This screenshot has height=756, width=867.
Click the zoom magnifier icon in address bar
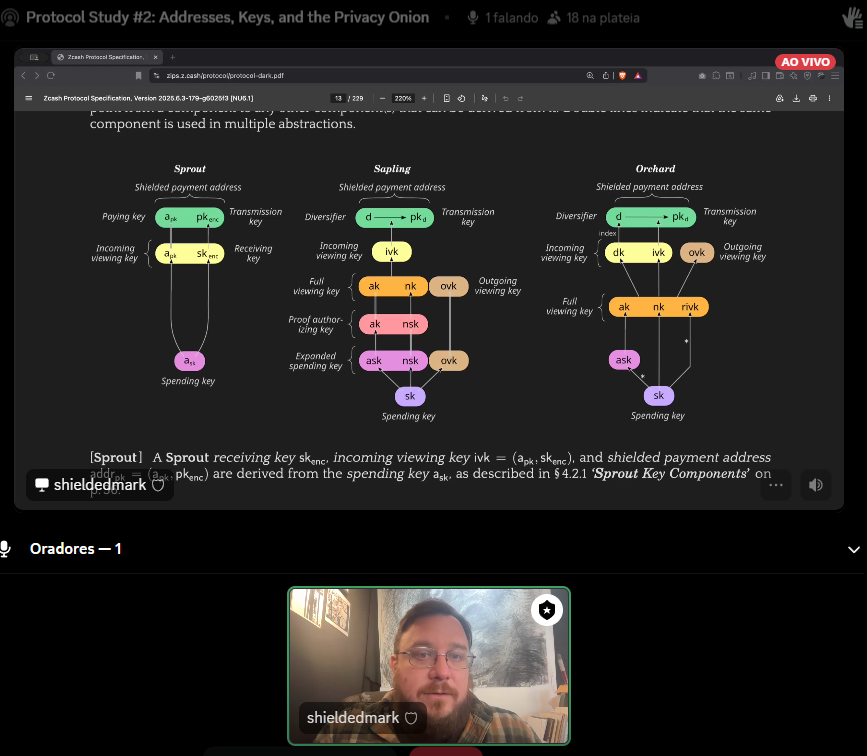pyautogui.click(x=590, y=76)
